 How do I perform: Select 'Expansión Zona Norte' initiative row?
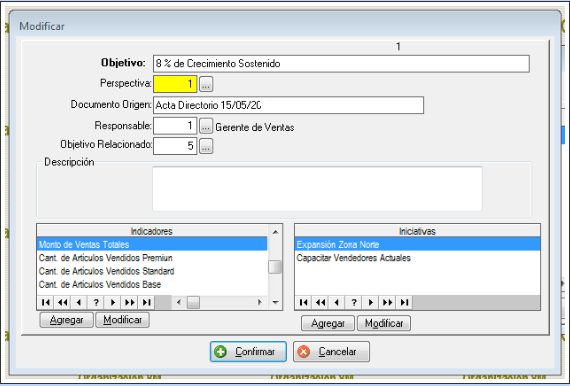(x=417, y=244)
